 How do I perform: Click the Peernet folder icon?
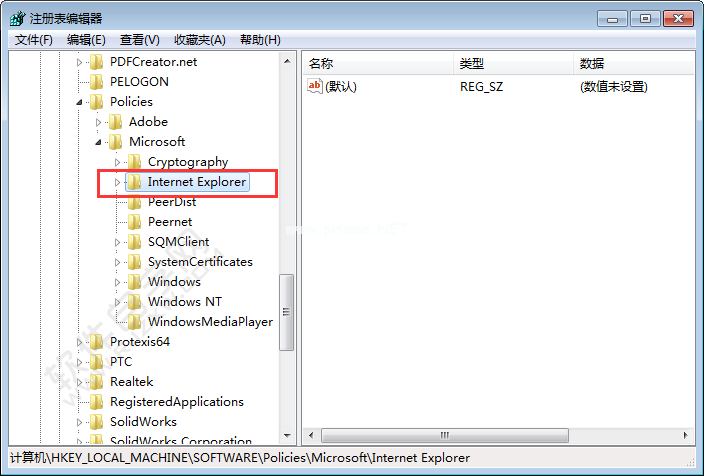click(134, 221)
